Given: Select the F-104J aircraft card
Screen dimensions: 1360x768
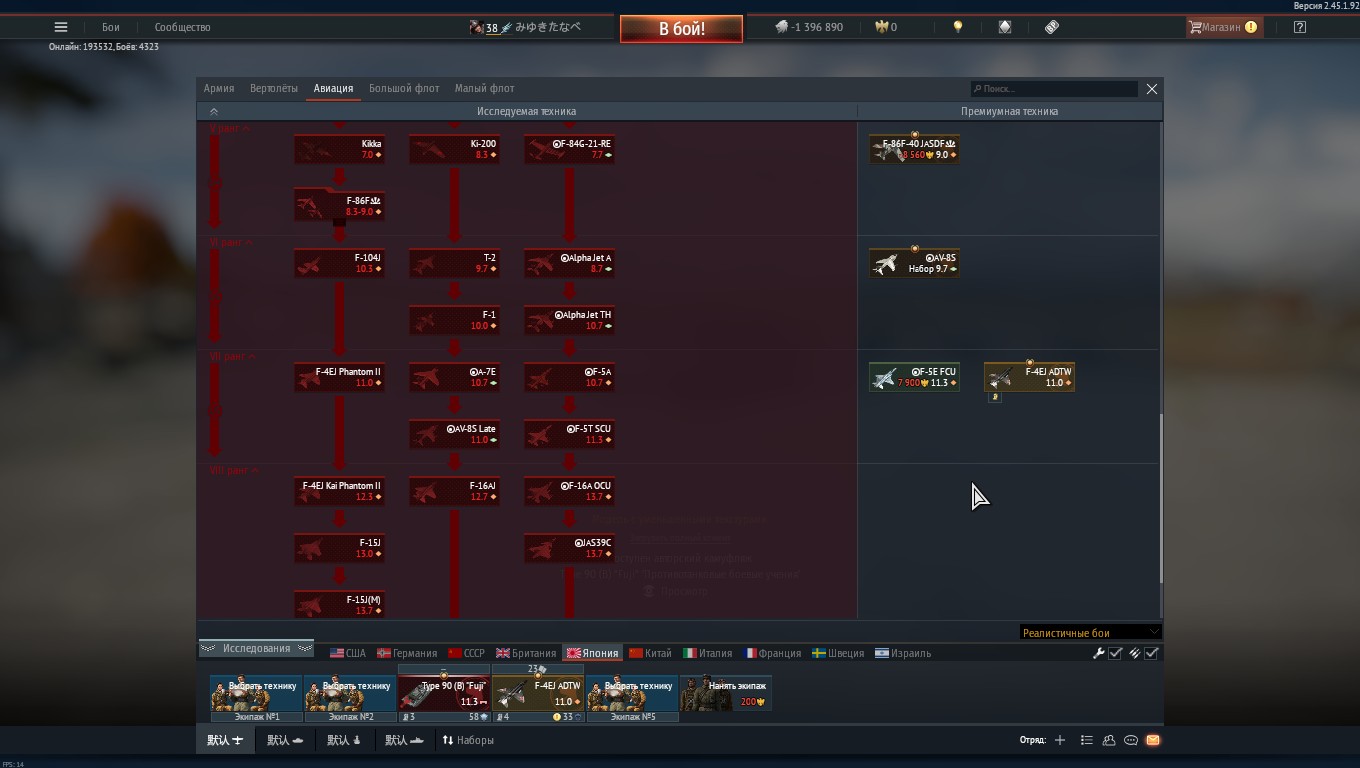Looking at the screenshot, I should click(x=340, y=263).
